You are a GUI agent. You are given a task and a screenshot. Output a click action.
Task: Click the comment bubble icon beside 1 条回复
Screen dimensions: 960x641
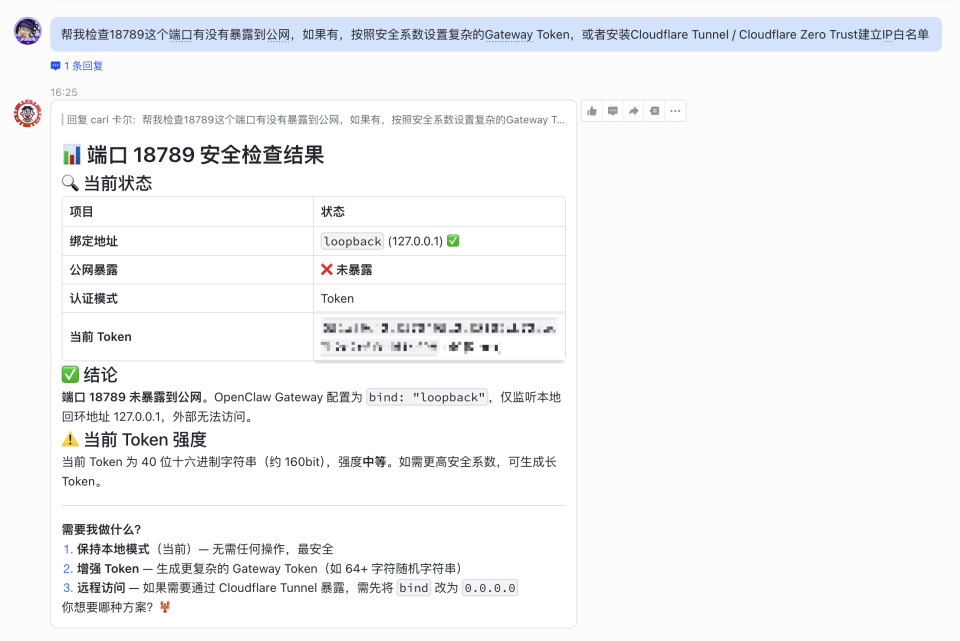pyautogui.click(x=57, y=66)
